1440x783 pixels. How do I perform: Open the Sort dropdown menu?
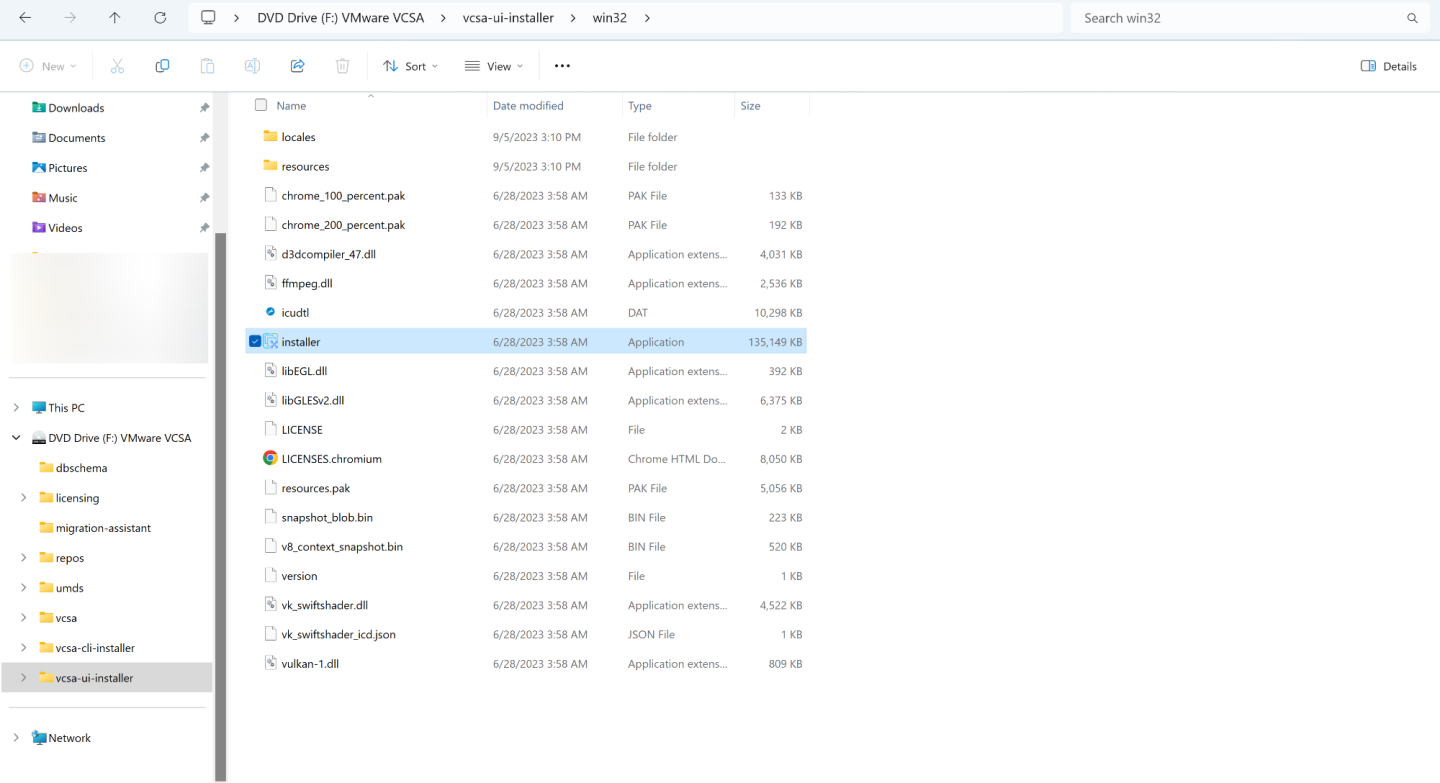(410, 66)
